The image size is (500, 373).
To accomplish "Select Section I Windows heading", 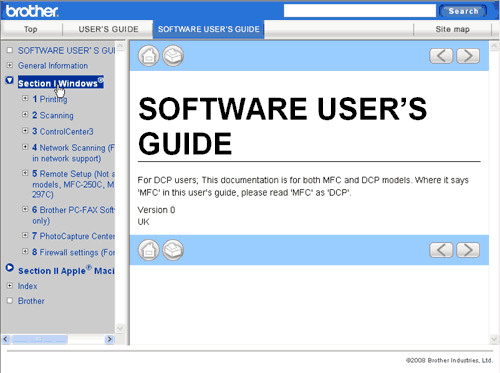I will pyautogui.click(x=61, y=83).
